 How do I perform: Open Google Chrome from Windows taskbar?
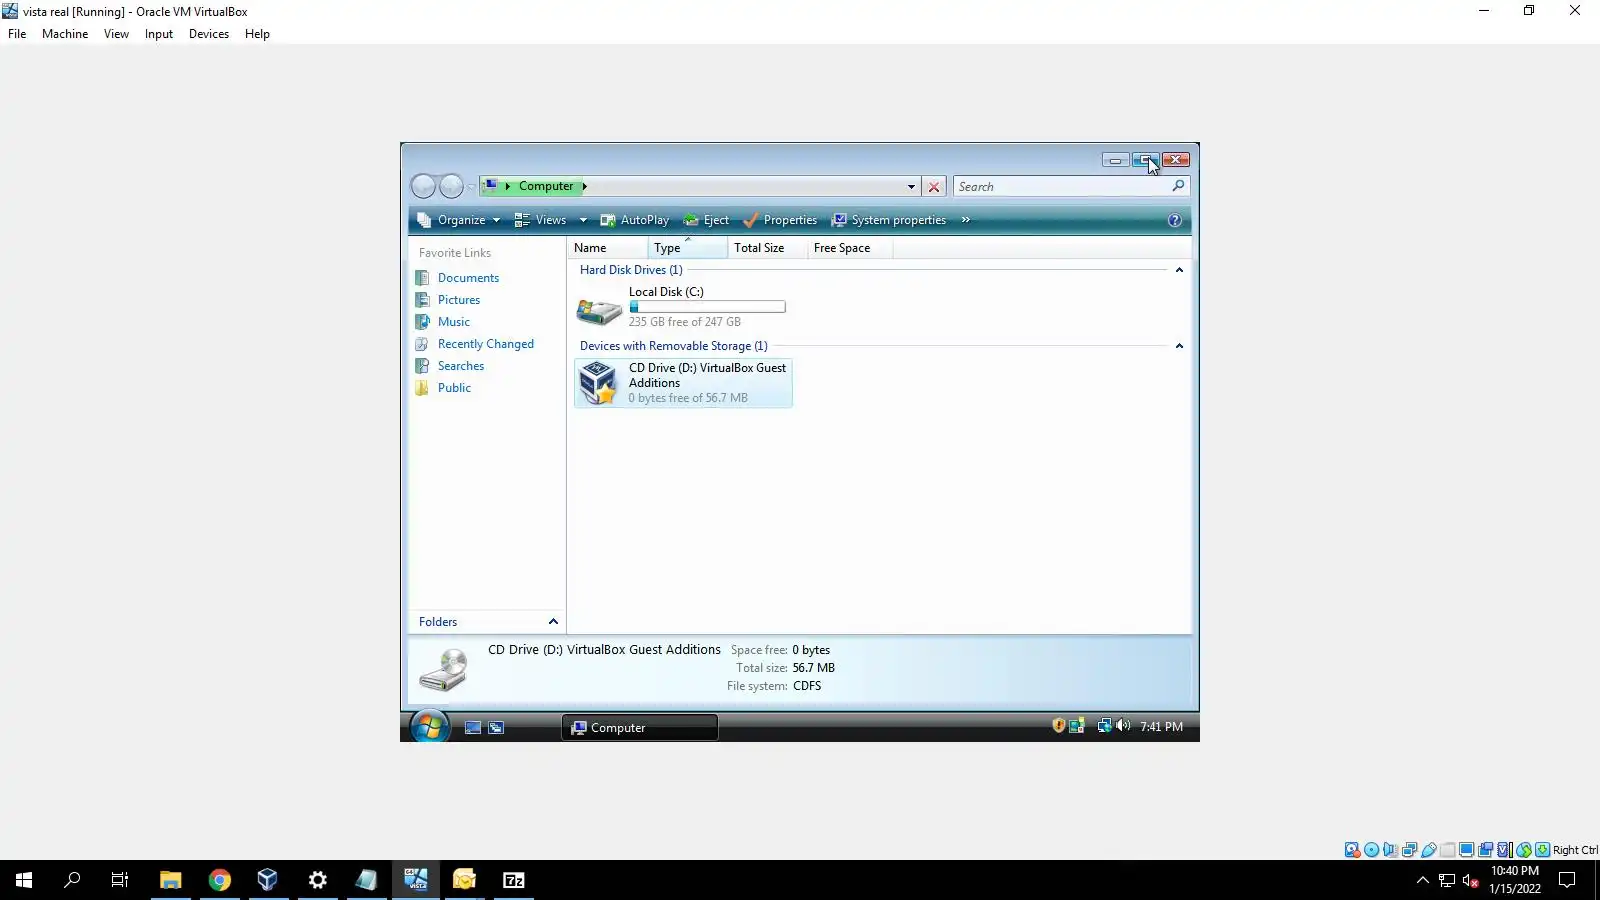pyautogui.click(x=220, y=880)
